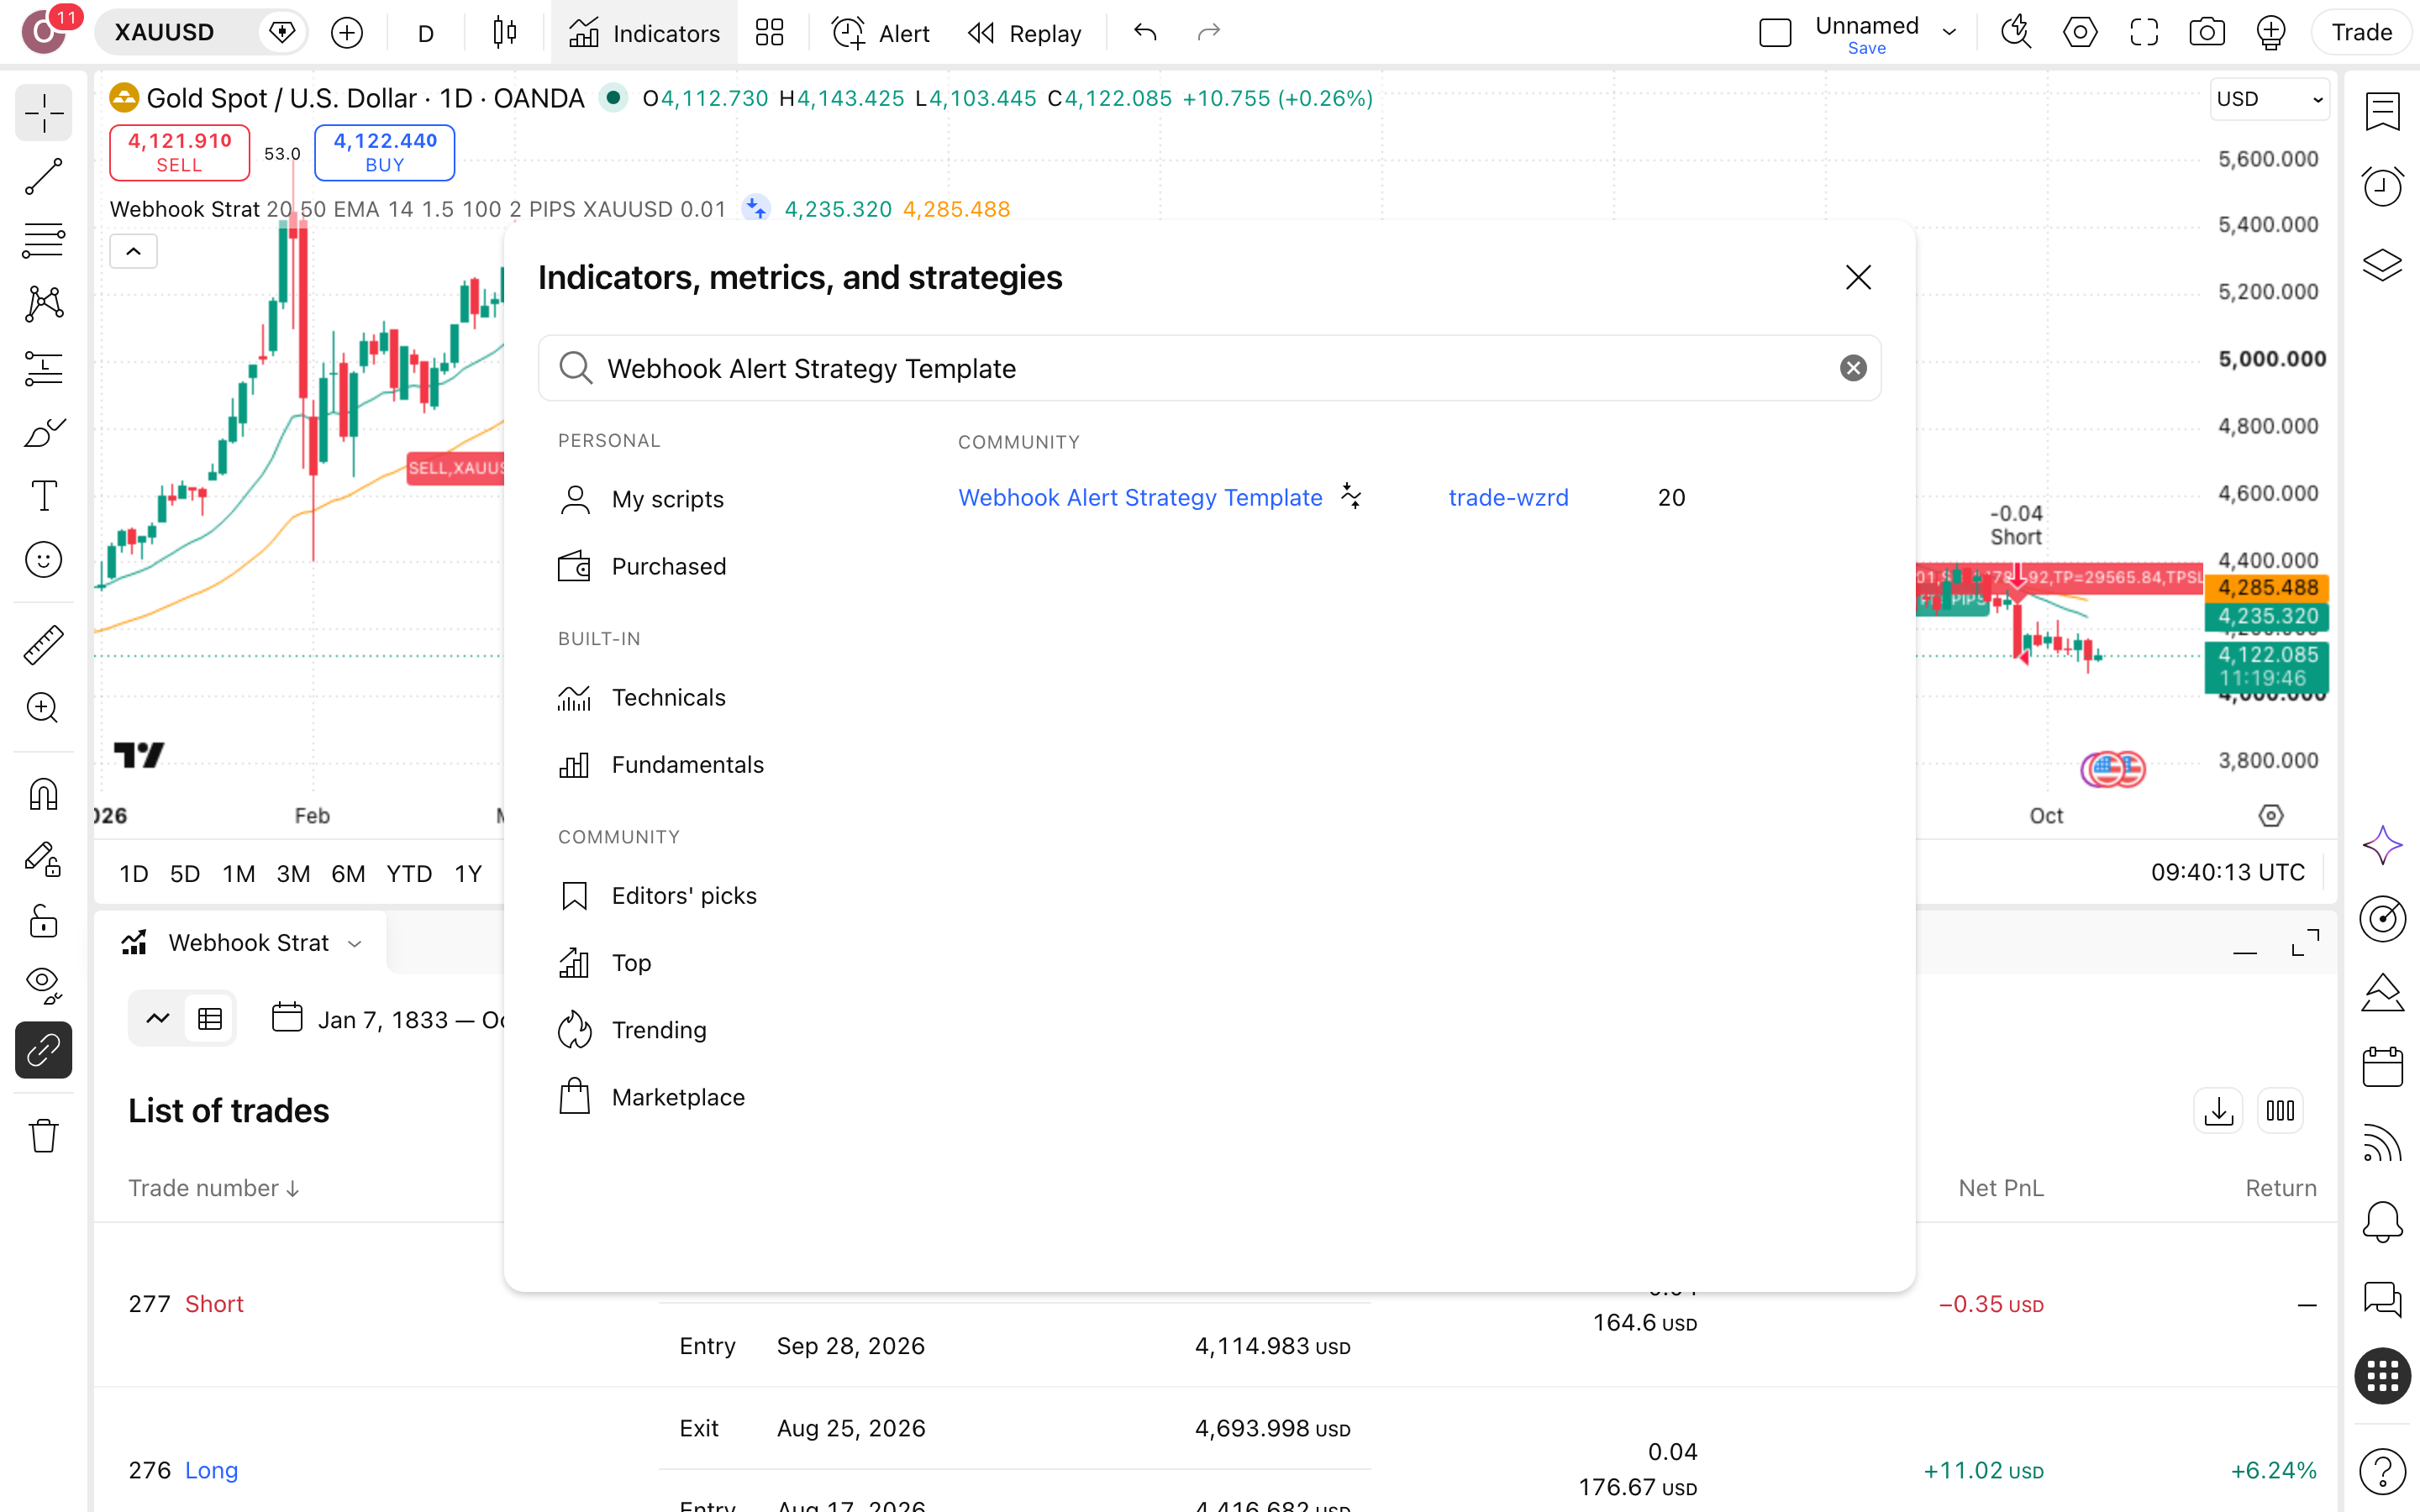Screen dimensions: 2420x1512
Task: Select the trend line drawing tool
Action: (x=43, y=176)
